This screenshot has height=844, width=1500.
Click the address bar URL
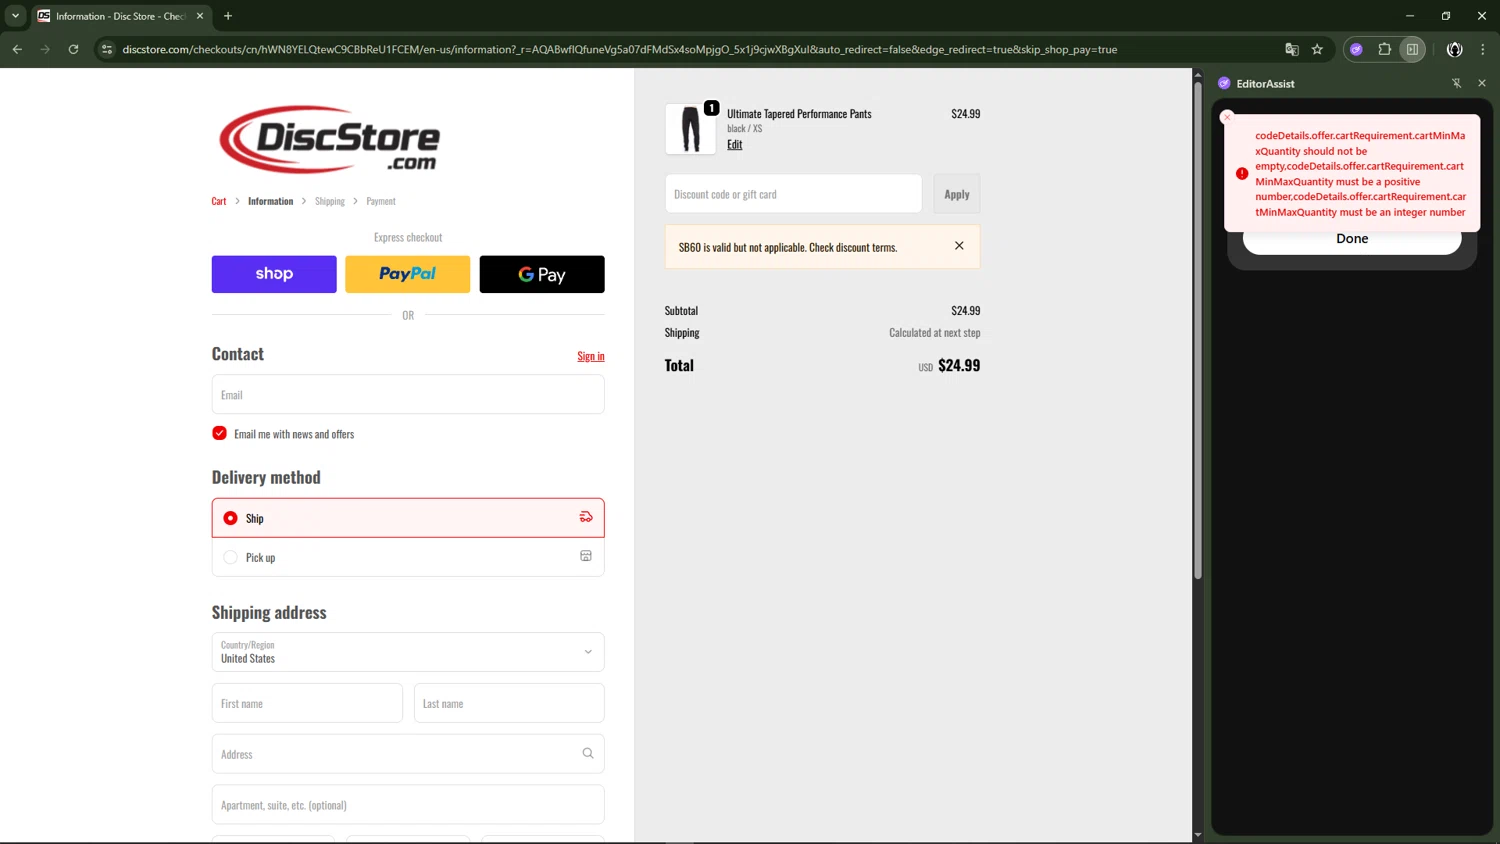(x=620, y=49)
